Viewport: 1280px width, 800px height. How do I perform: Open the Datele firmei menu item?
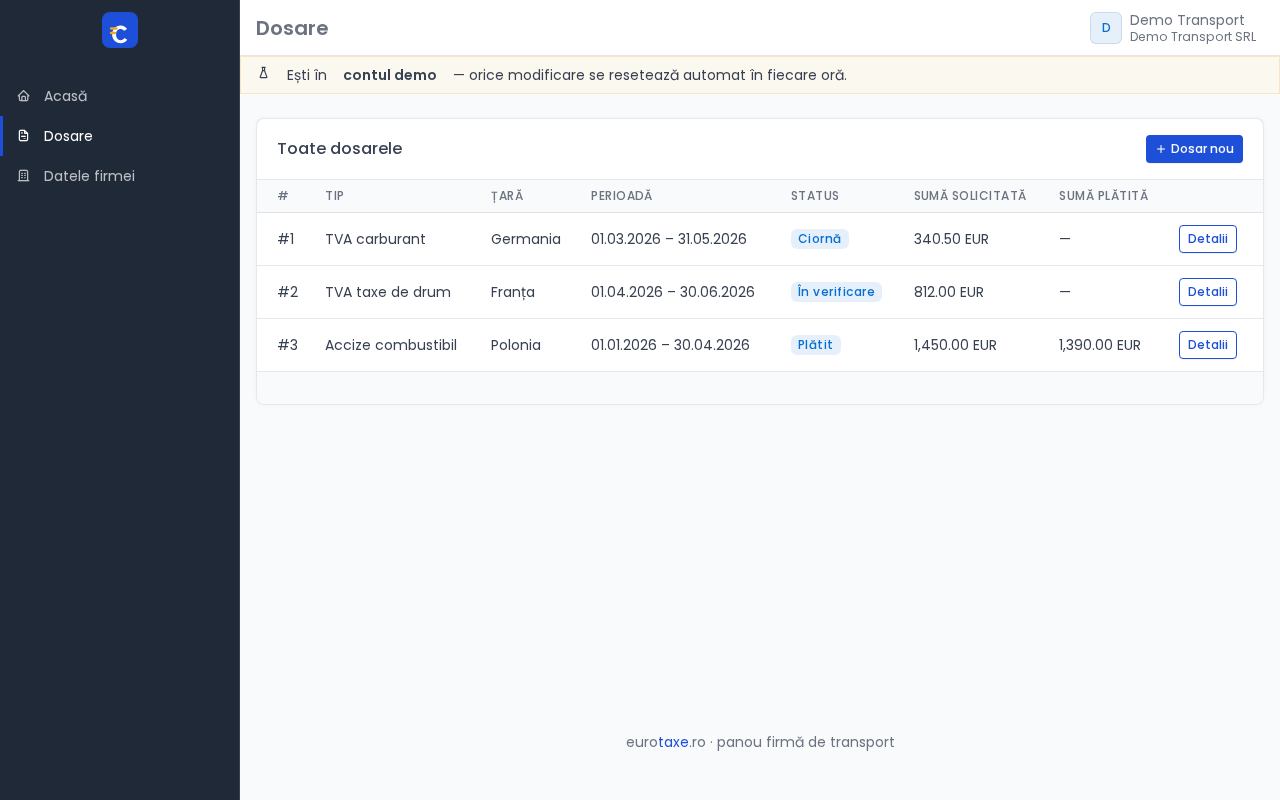[x=120, y=176]
